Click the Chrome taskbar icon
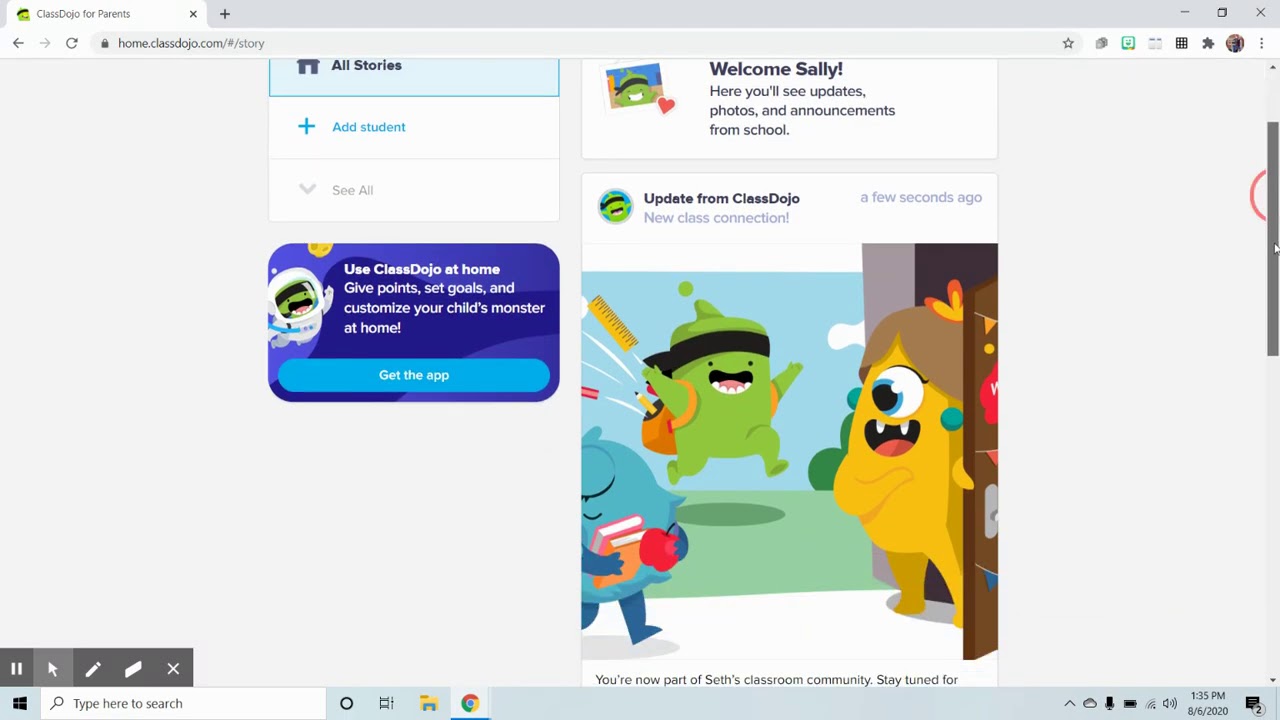Screen dimensions: 1280x720 pyautogui.click(x=469, y=703)
